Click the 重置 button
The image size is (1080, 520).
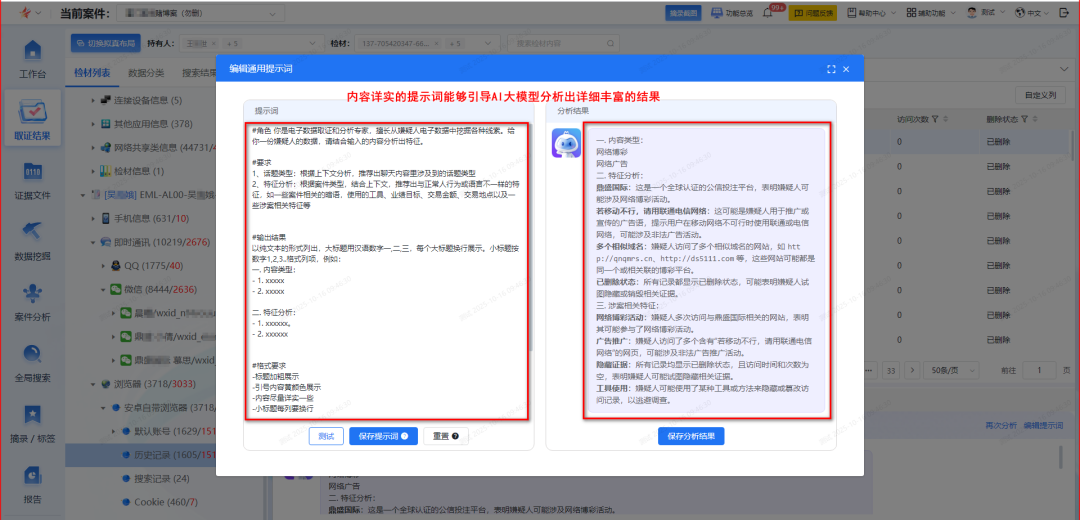446,436
